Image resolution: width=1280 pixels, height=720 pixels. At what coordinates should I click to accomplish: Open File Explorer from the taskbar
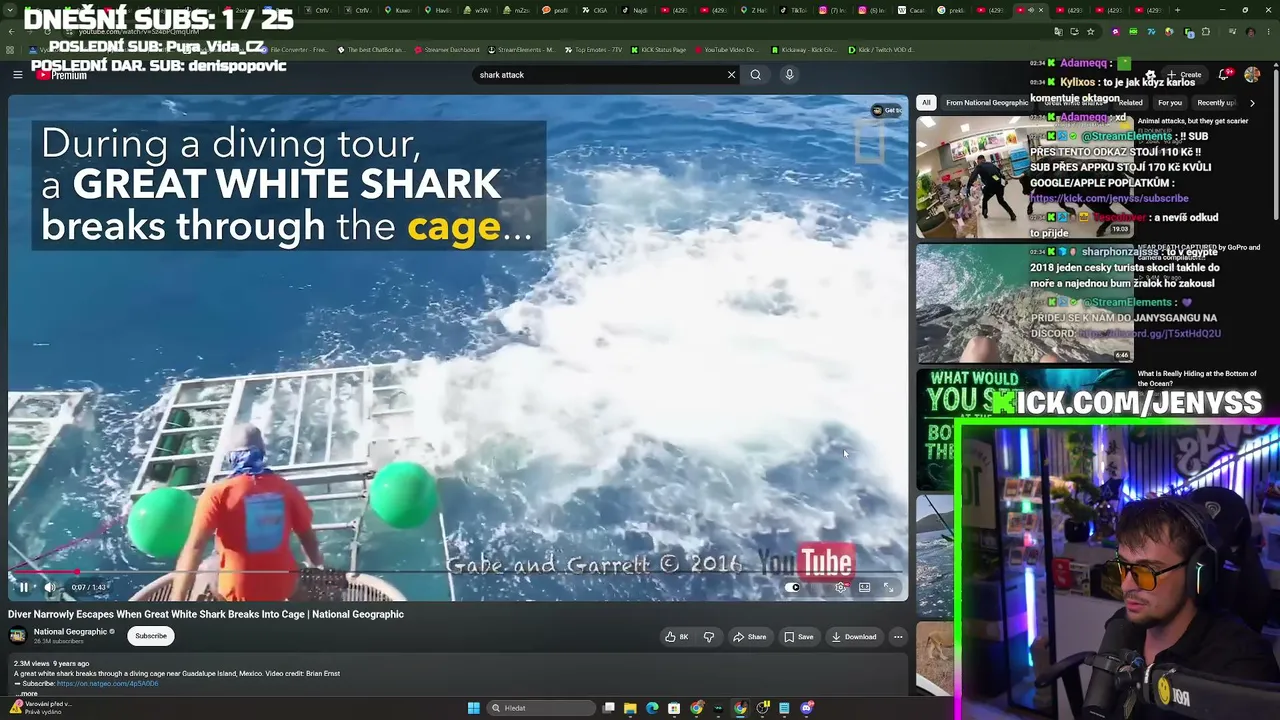pos(630,708)
